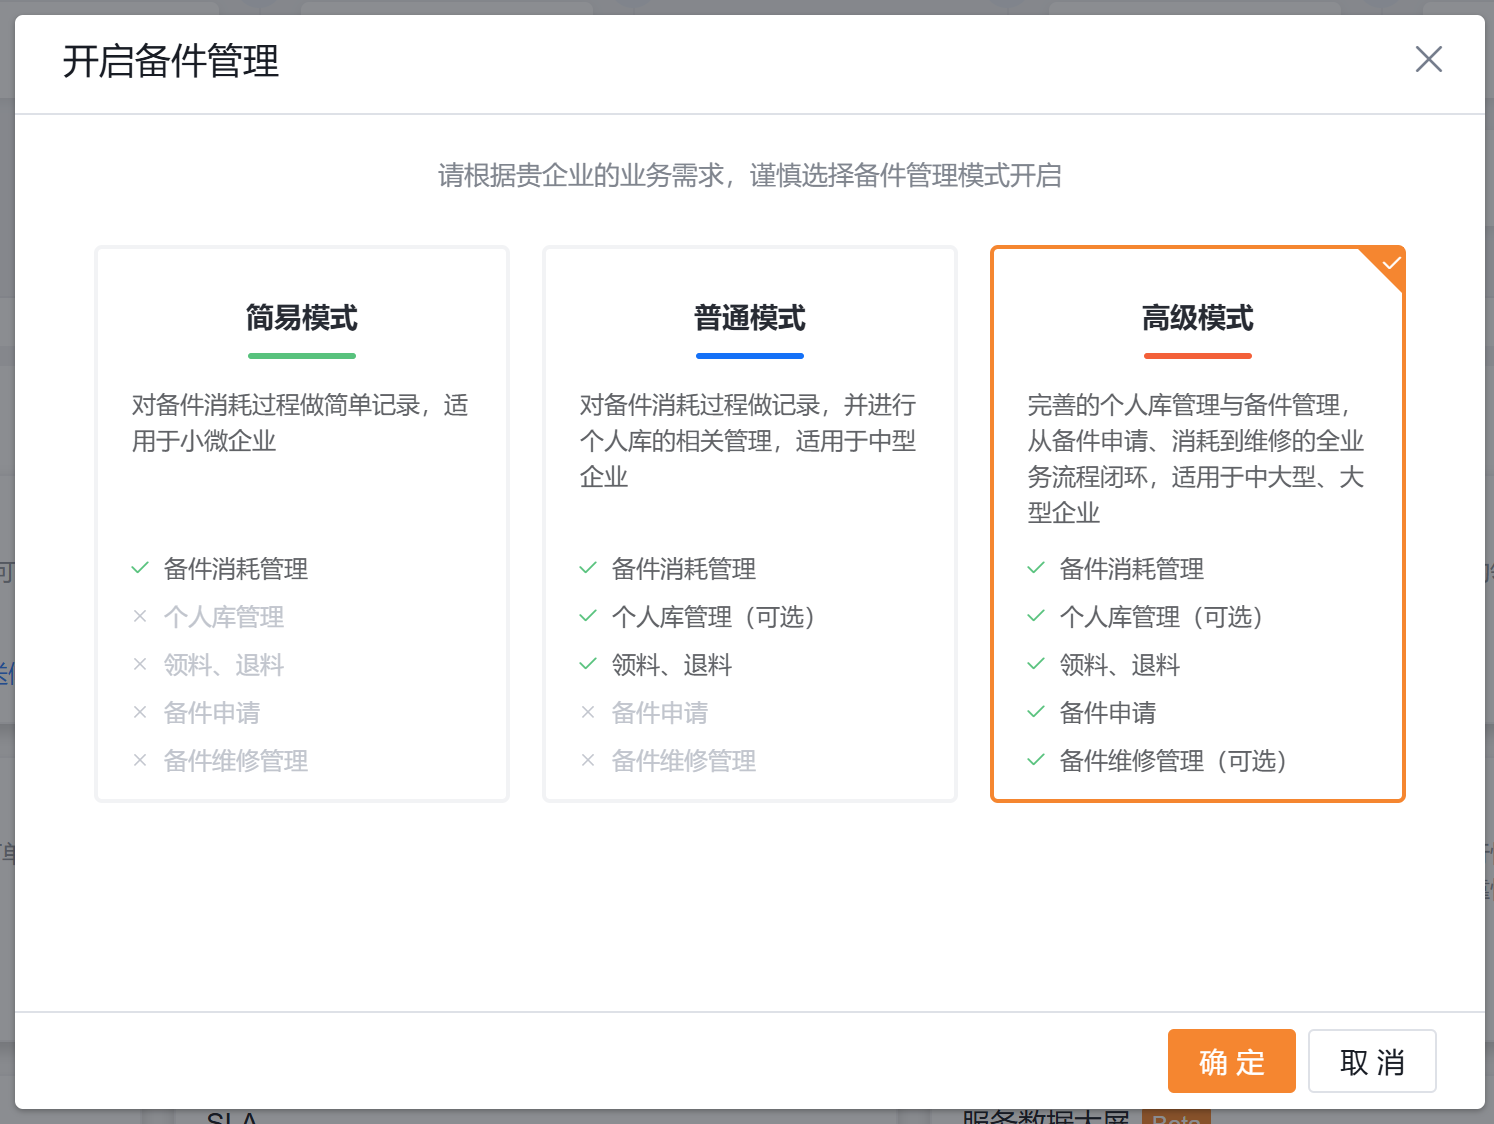1494x1124 pixels.
Task: Click the 取消 button
Action: (x=1371, y=1061)
